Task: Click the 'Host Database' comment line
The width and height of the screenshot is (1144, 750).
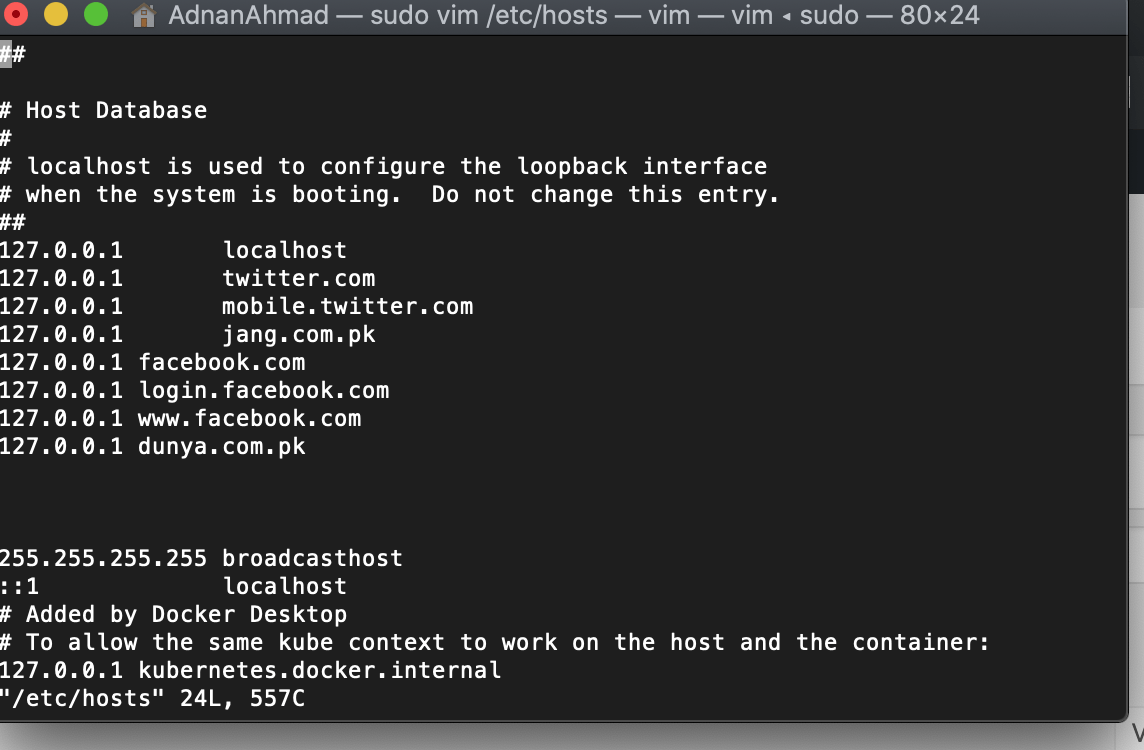Action: point(104,110)
